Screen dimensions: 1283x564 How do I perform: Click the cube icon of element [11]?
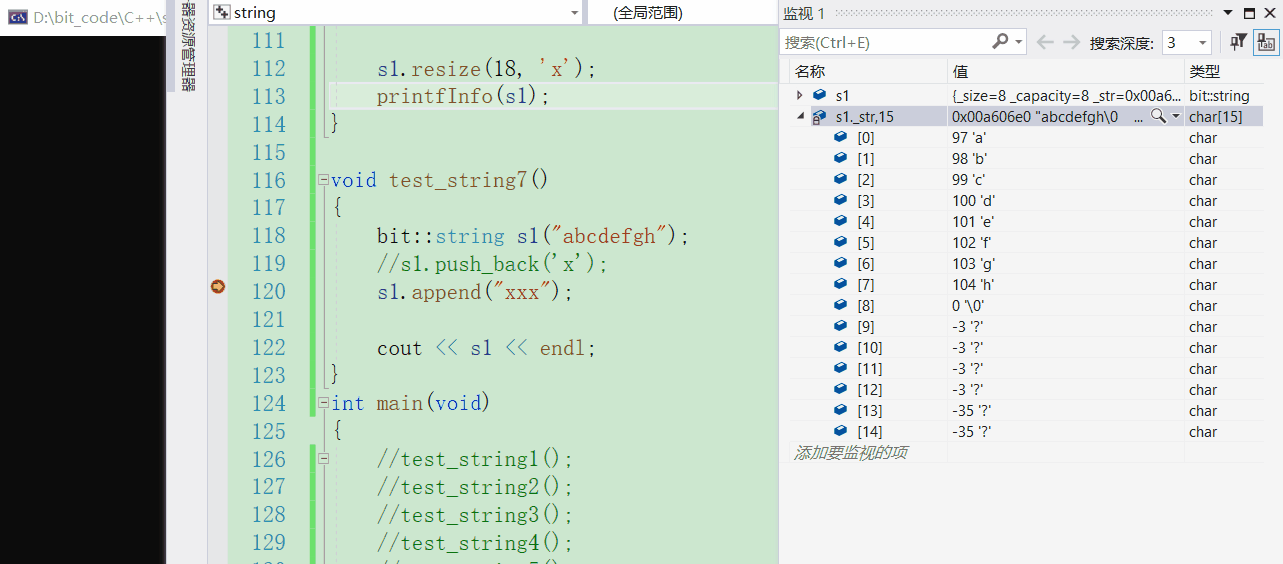pyautogui.click(x=841, y=368)
